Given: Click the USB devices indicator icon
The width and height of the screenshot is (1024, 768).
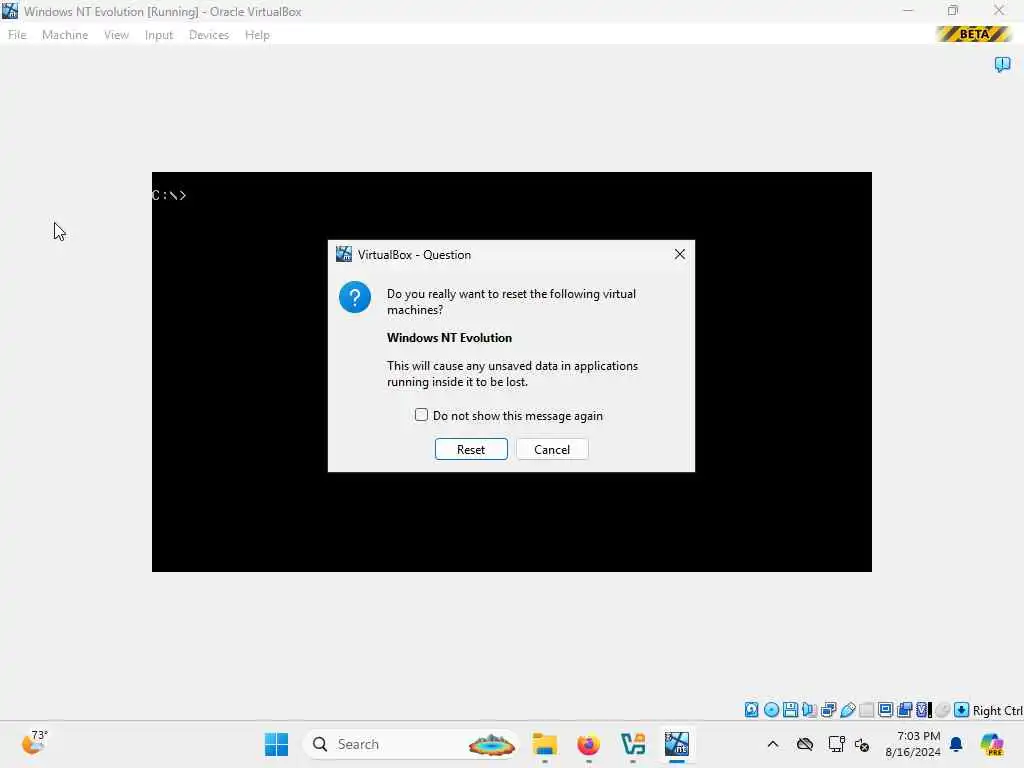Looking at the screenshot, I should click(x=848, y=710).
